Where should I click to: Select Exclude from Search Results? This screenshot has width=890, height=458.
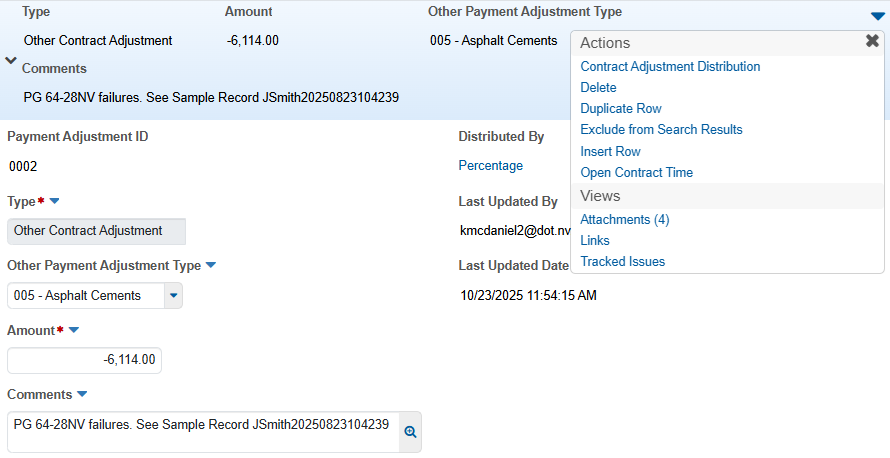tap(661, 129)
